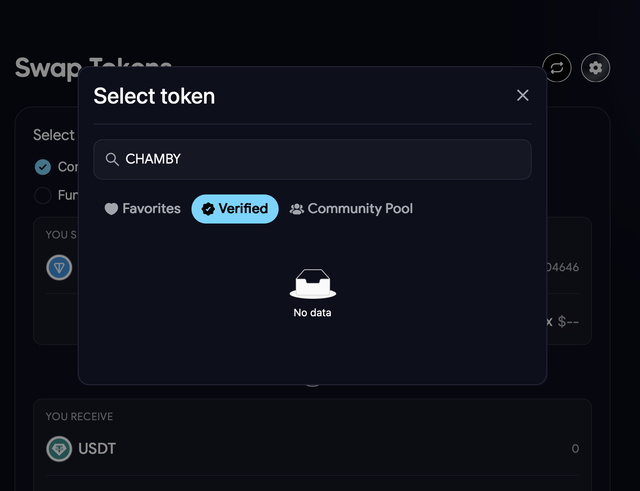
Task: Open the USDT receive token selector
Action: [x=81, y=449]
